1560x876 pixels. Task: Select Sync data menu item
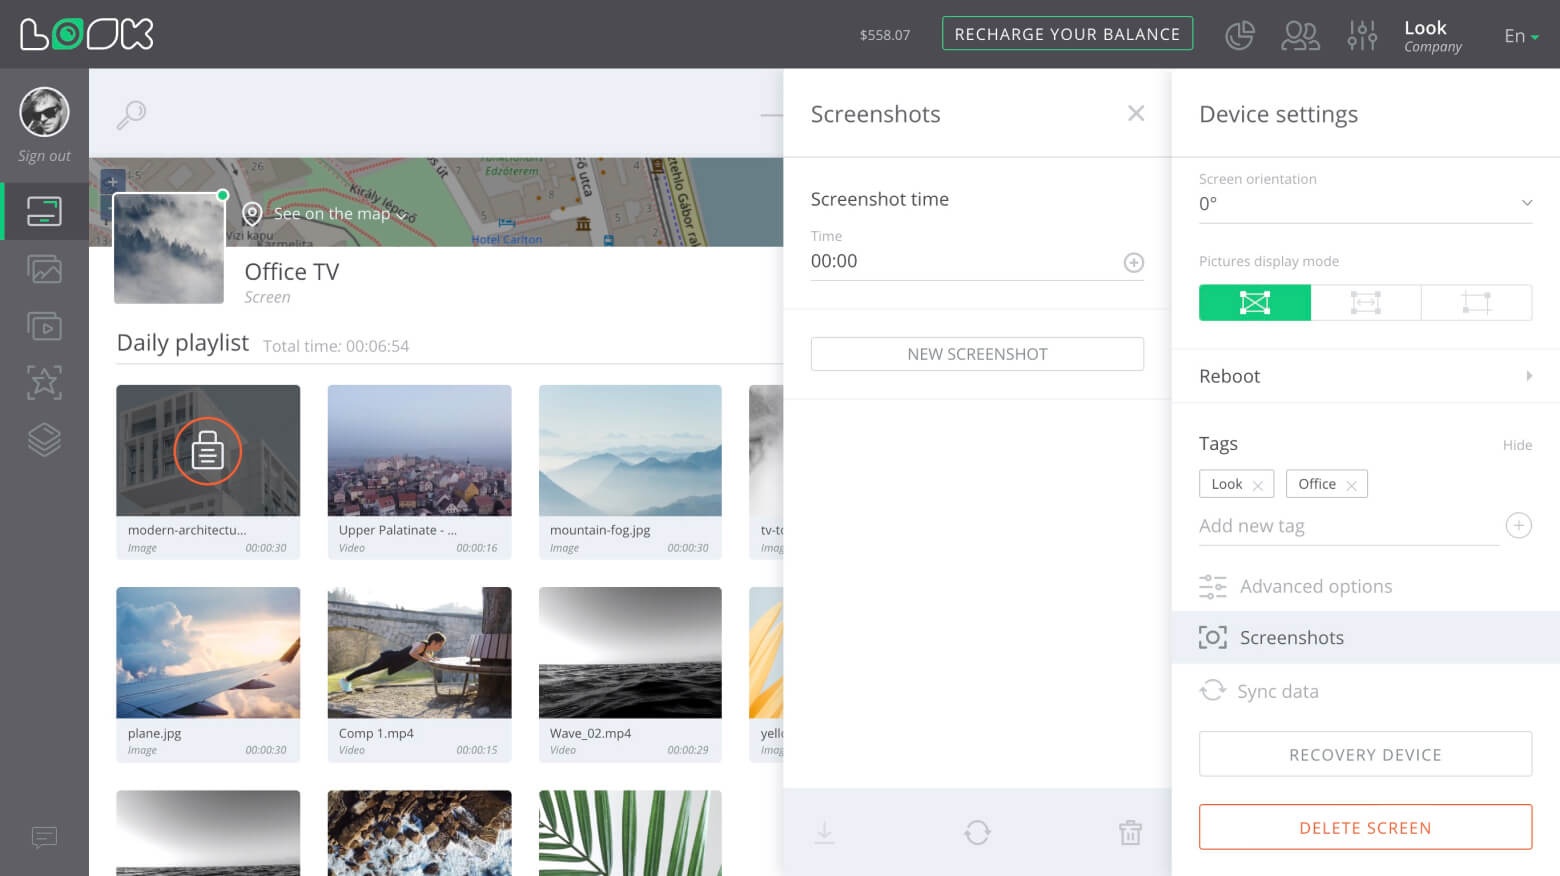[x=1259, y=691]
